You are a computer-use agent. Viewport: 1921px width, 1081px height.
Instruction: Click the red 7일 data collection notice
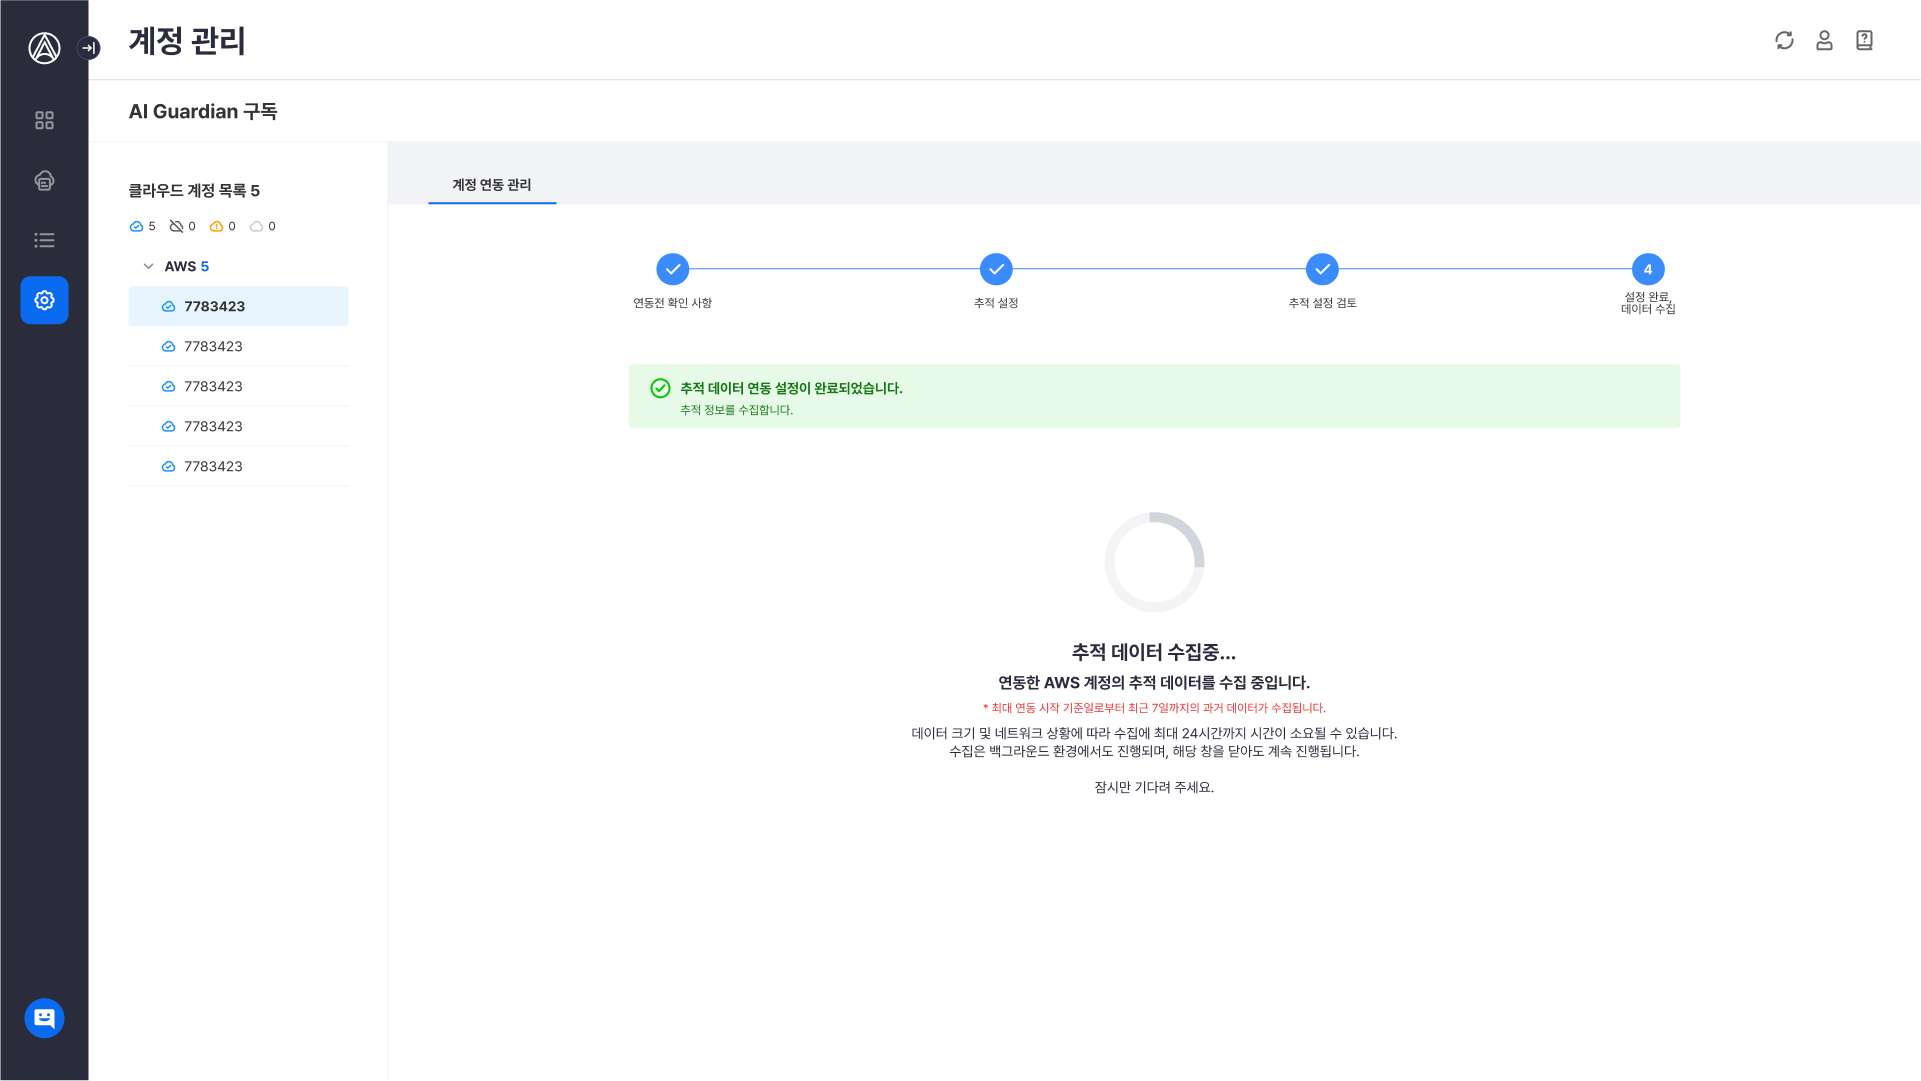[1154, 708]
